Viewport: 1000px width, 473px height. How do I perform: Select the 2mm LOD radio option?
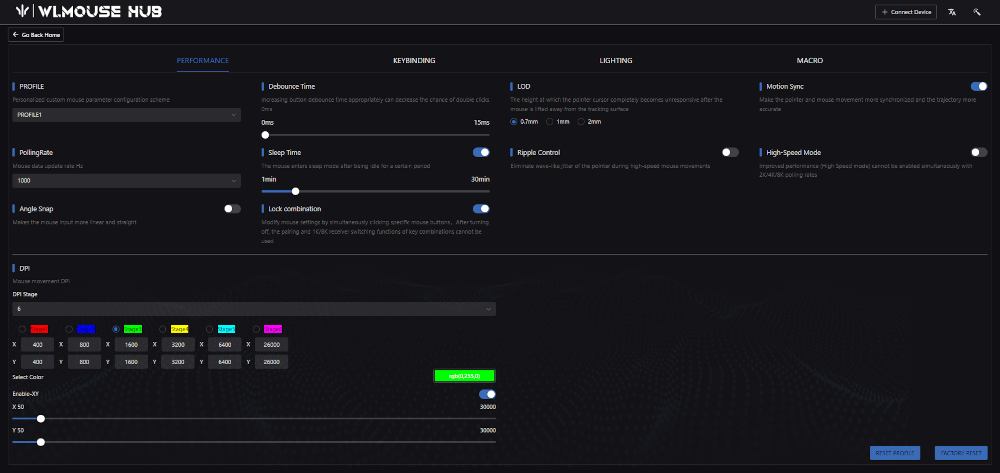(x=583, y=121)
